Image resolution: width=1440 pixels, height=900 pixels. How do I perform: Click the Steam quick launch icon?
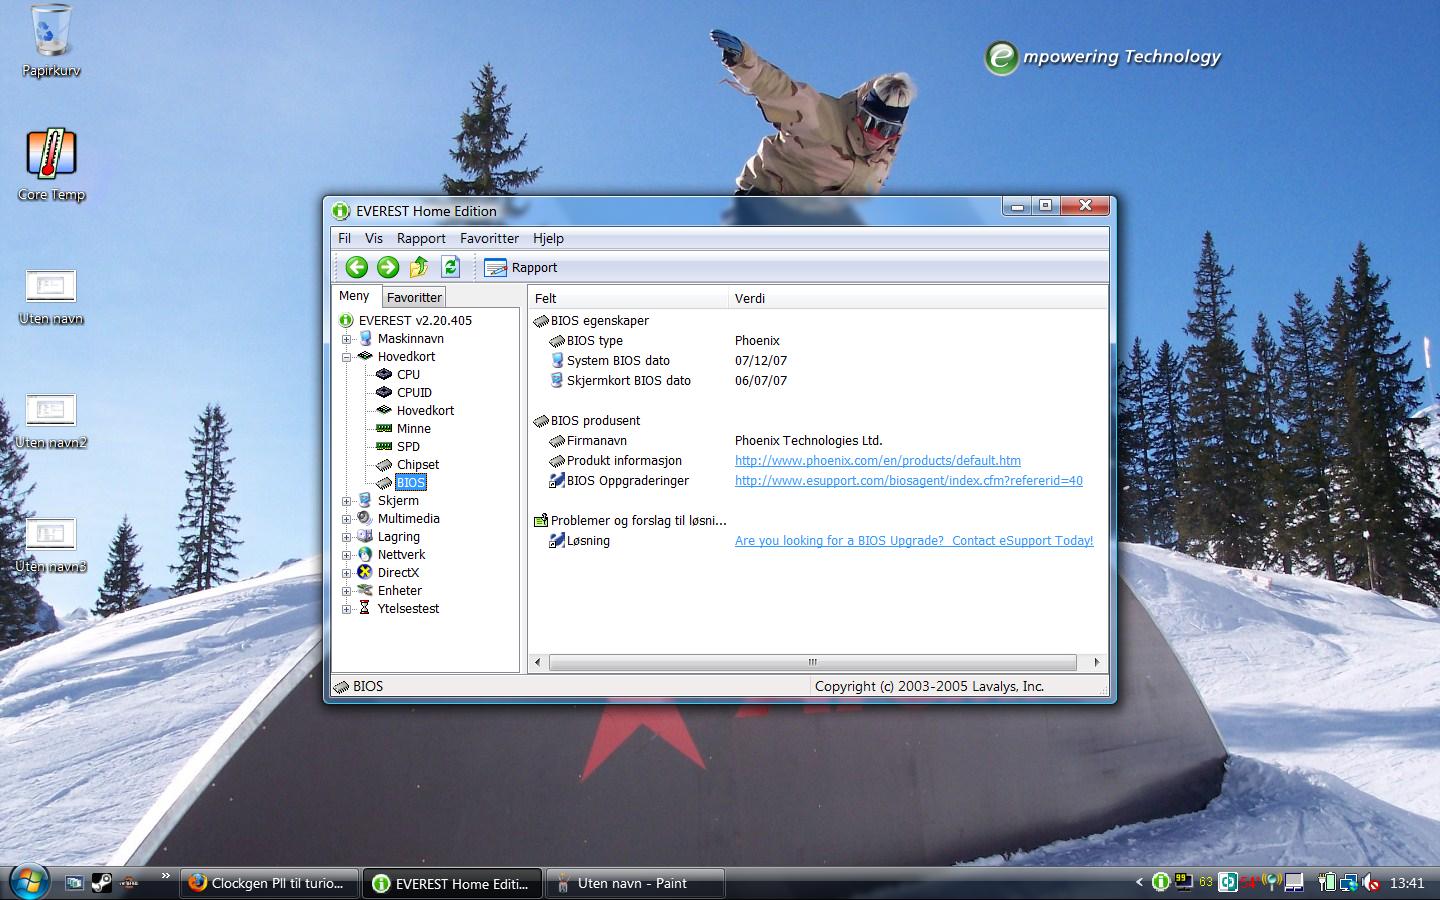(101, 883)
